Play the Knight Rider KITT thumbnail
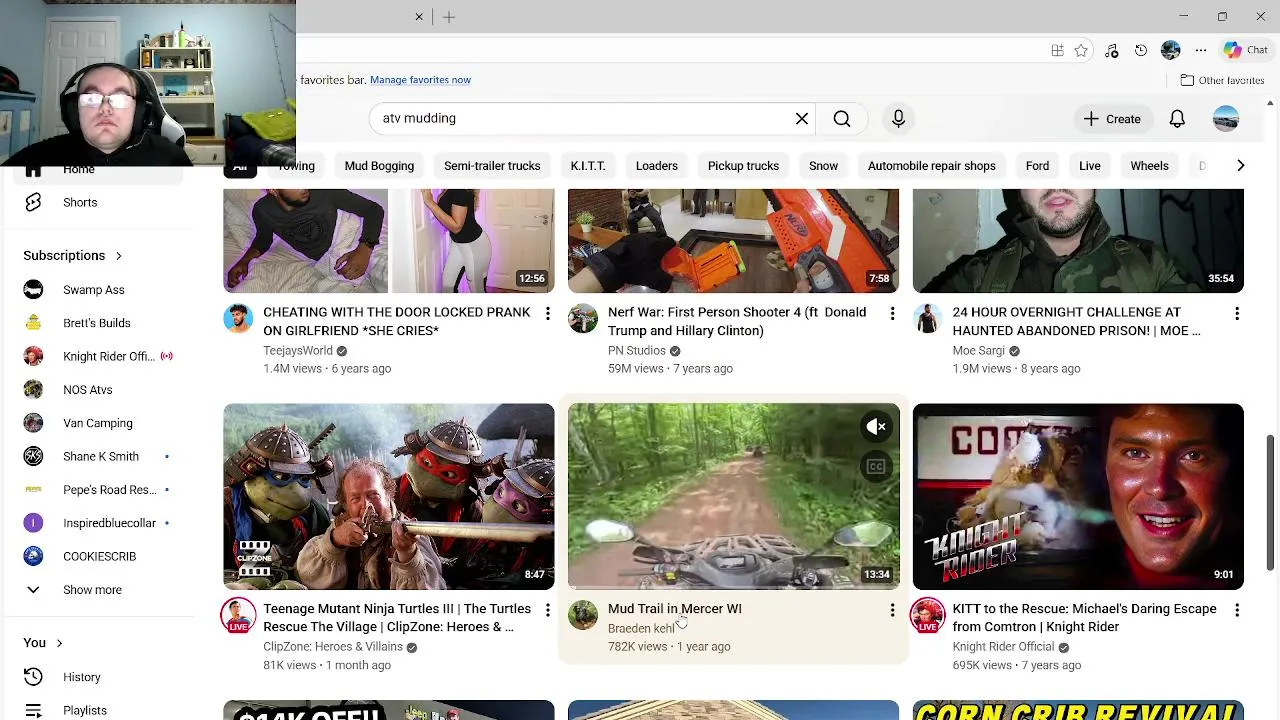This screenshot has height=720, width=1280. (1078, 496)
